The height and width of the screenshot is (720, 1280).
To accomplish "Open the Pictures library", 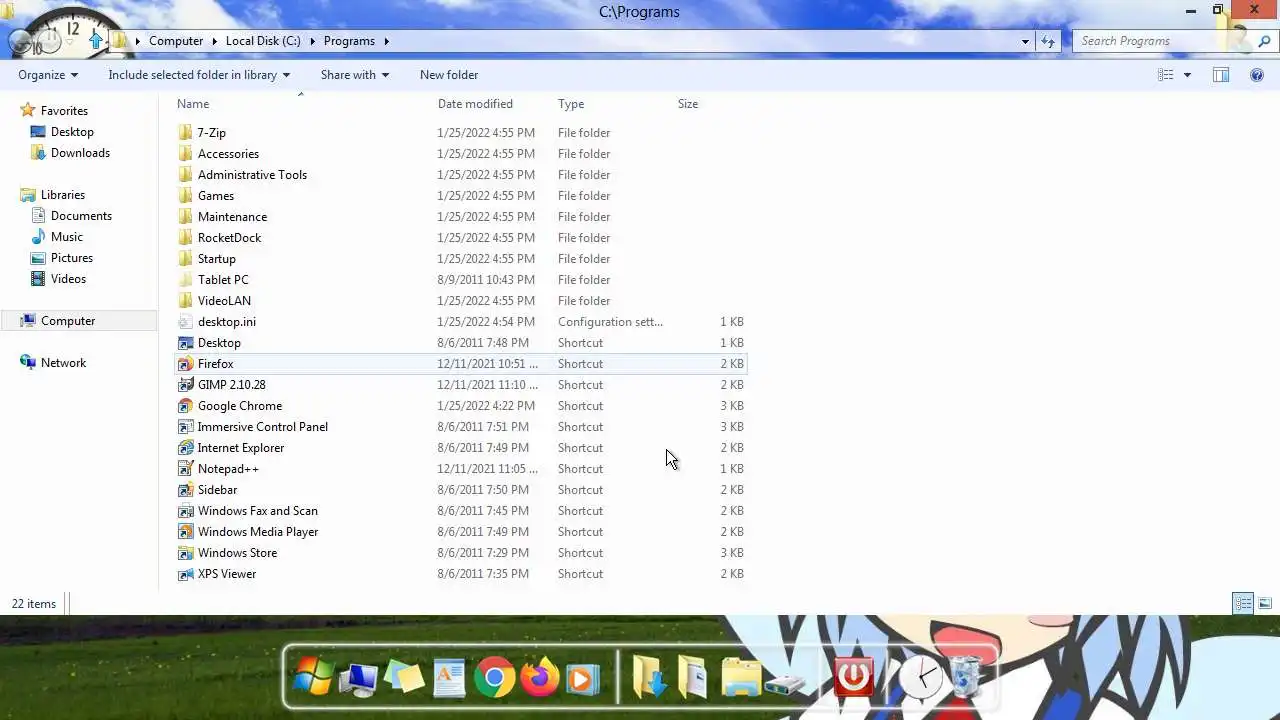I will pos(72,258).
